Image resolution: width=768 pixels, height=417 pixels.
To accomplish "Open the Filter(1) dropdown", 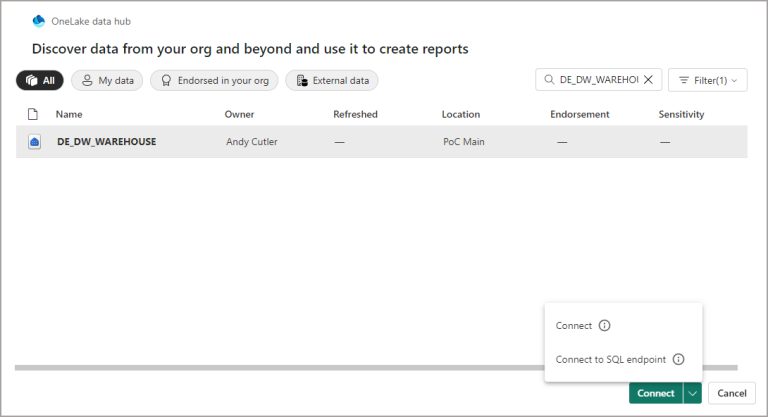I will 706,80.
